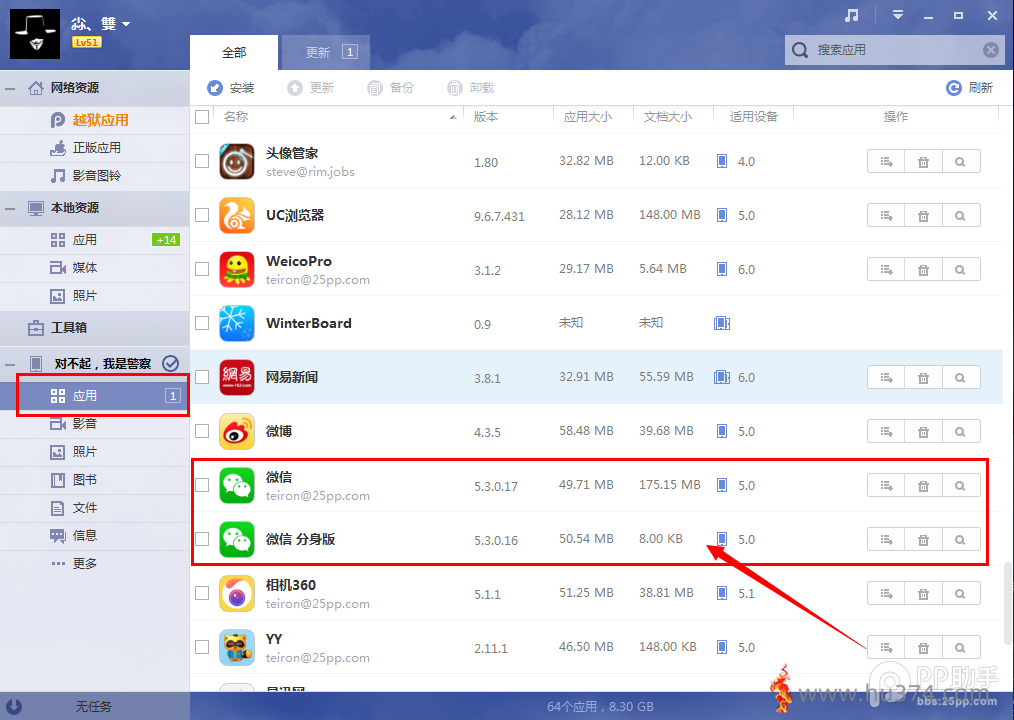Open the user profile dropdown arrow

(126, 24)
